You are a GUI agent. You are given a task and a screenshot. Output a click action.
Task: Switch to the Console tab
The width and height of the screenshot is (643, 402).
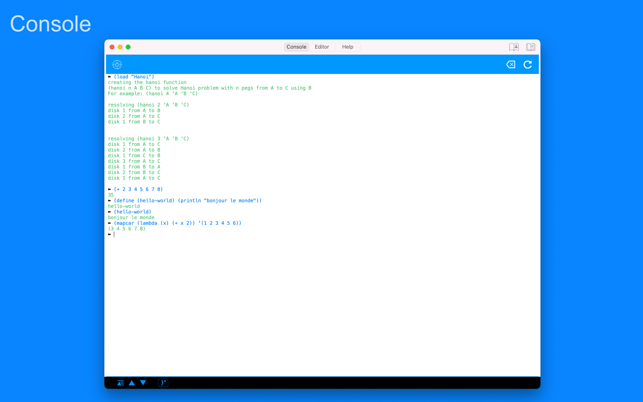(x=296, y=47)
